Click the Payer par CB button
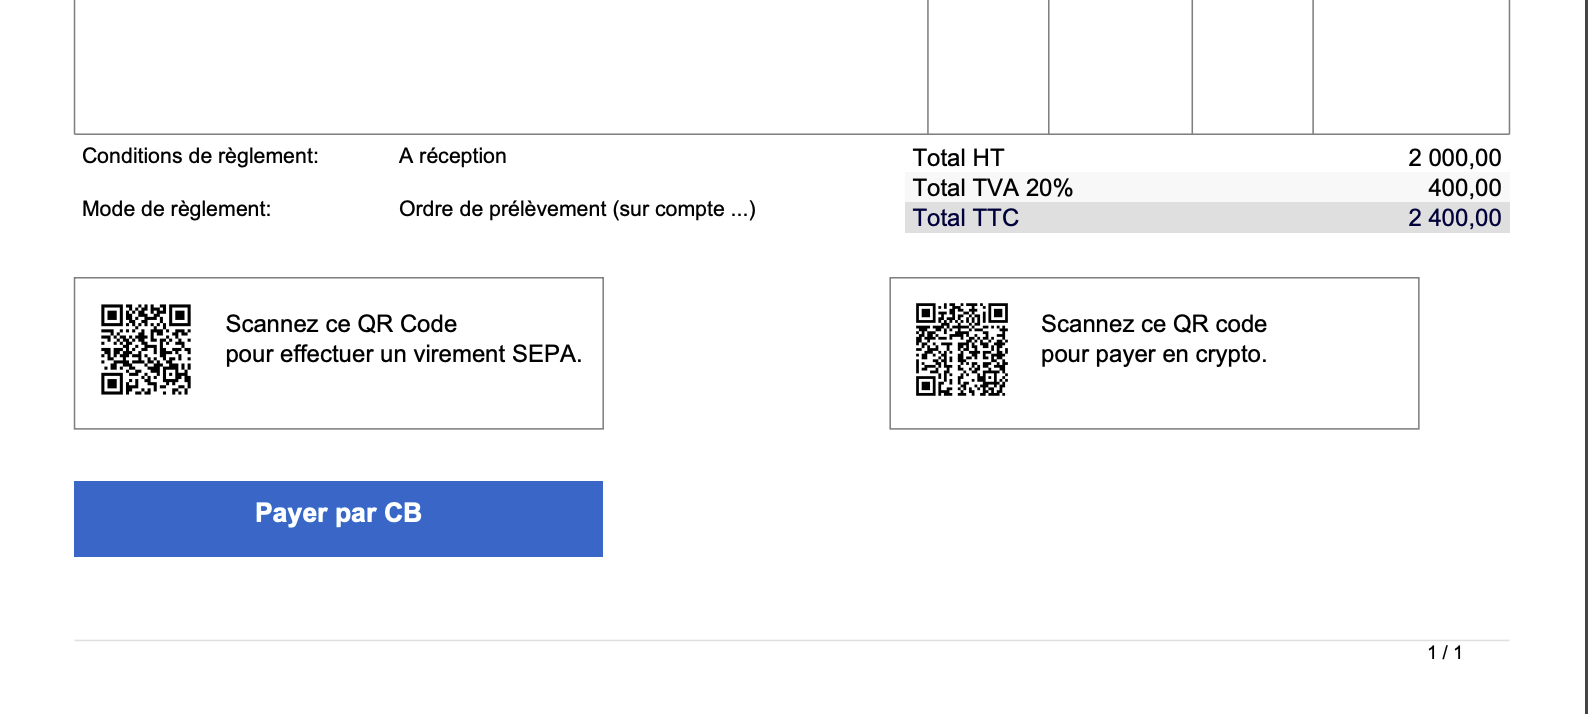The width and height of the screenshot is (1588, 714). coord(338,518)
